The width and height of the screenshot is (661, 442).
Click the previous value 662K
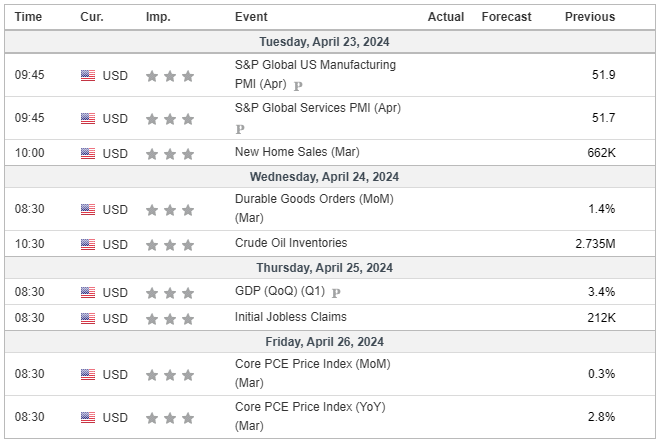(602, 153)
